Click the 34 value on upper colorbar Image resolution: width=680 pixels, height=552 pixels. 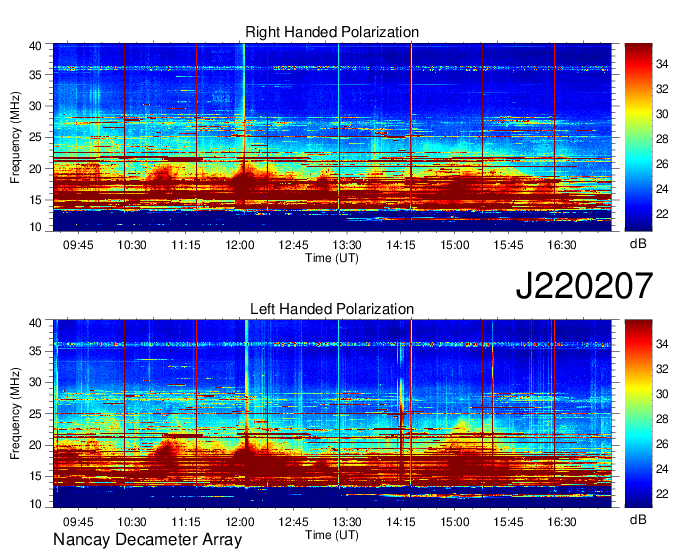(662, 64)
